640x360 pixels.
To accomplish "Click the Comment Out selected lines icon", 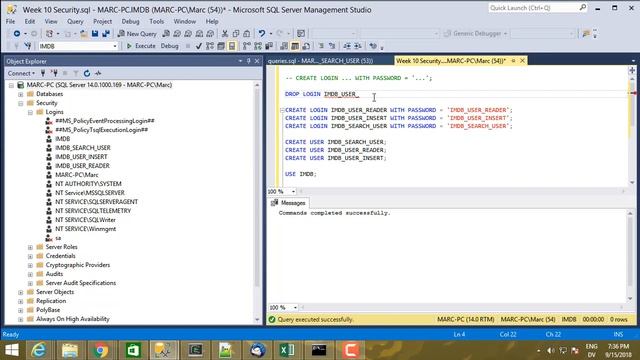I will 321,46.
